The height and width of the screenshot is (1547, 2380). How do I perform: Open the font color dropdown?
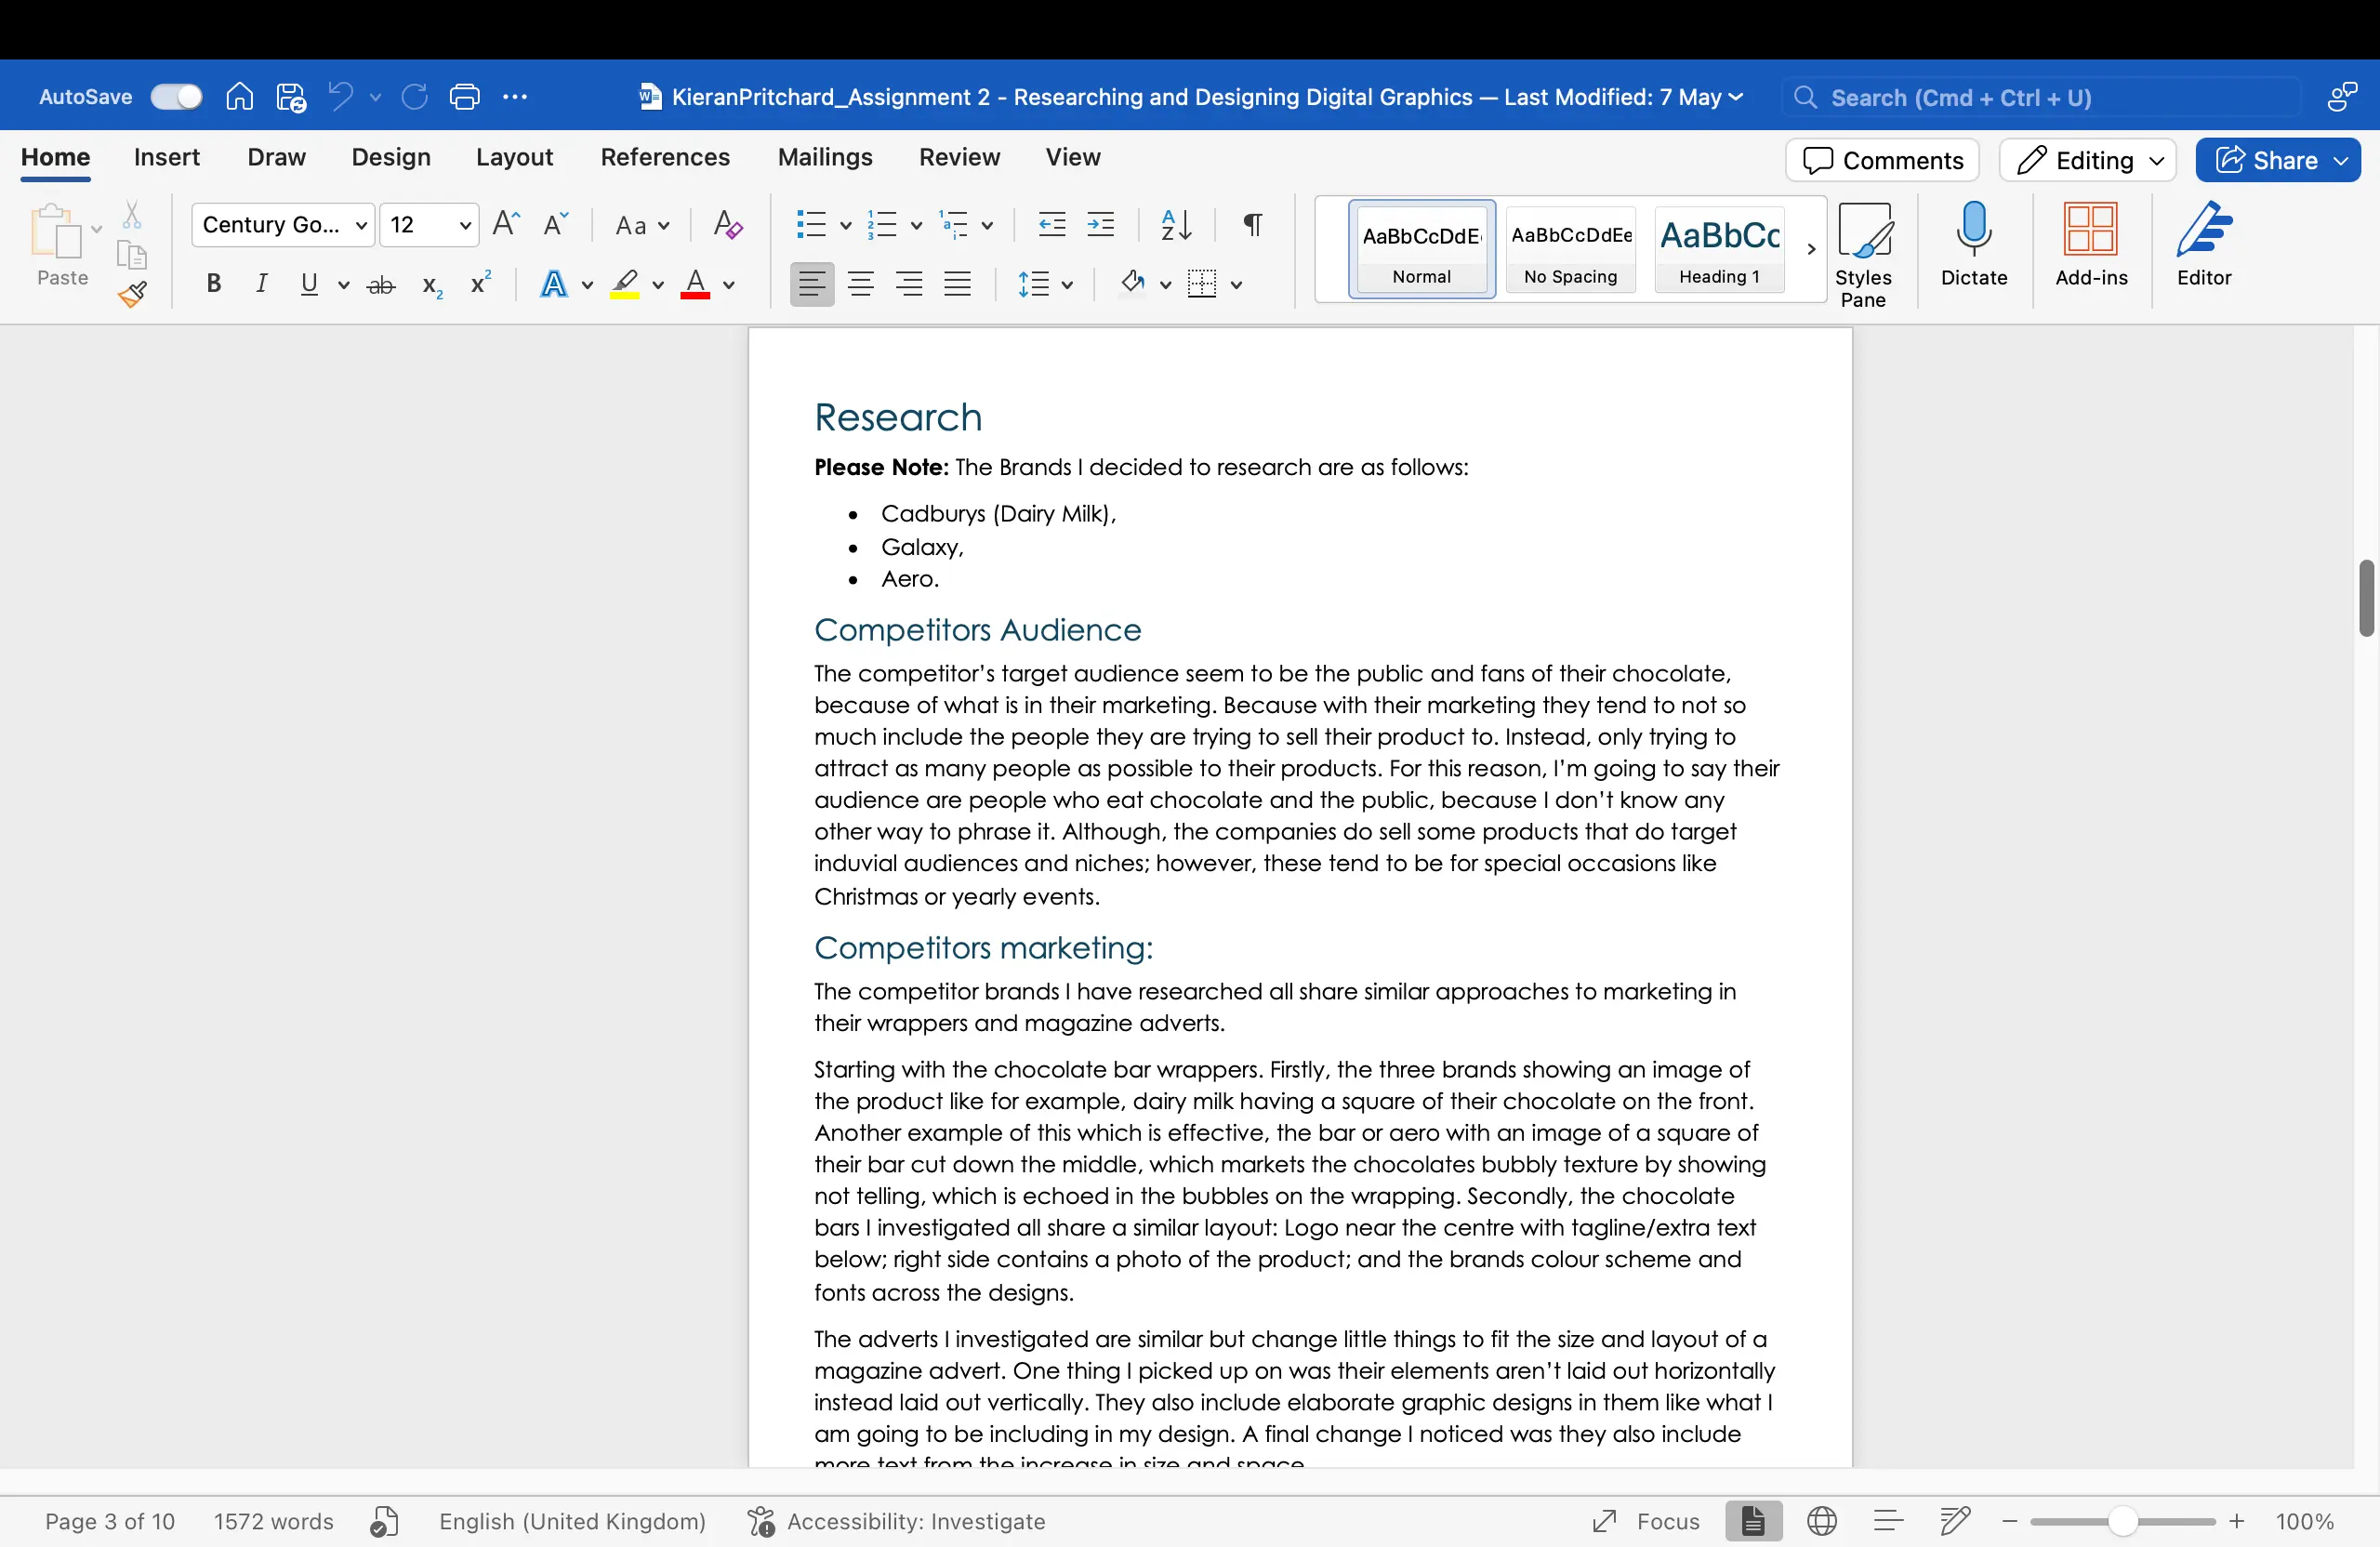click(x=729, y=285)
